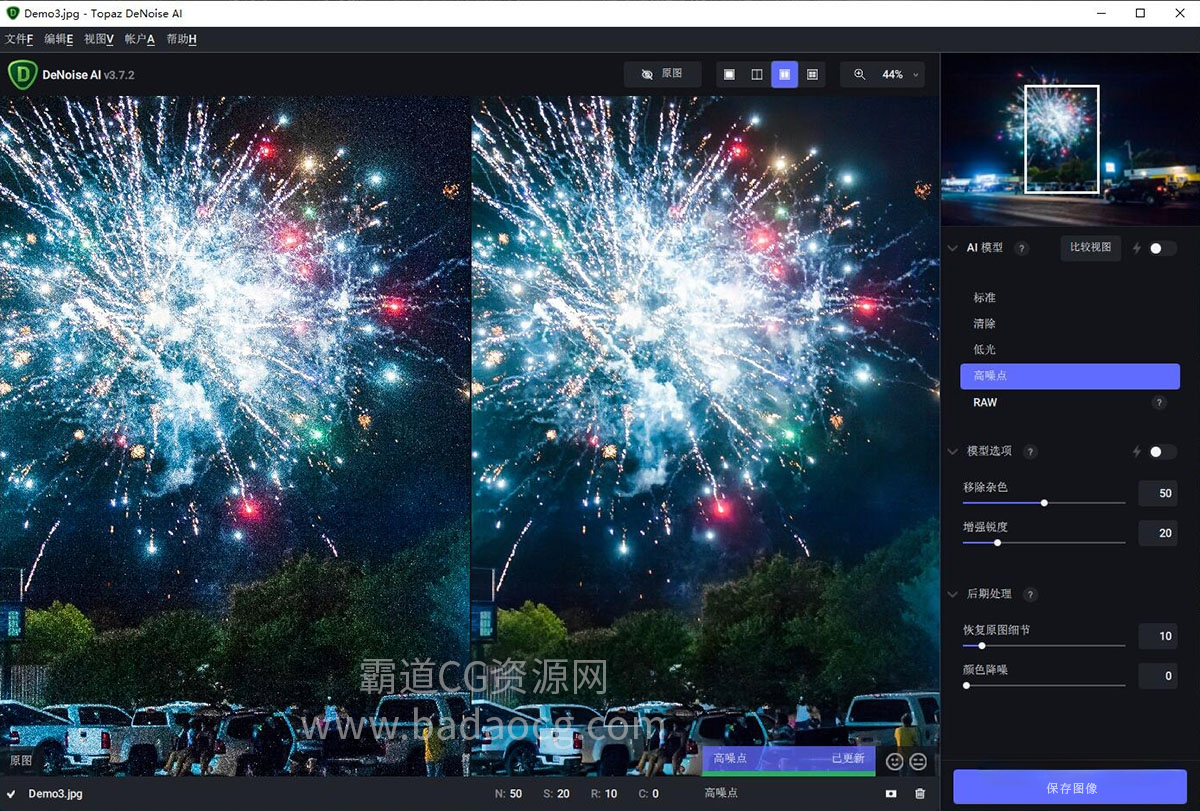Select the comparison grid view layout icon

pyautogui.click(x=812, y=74)
